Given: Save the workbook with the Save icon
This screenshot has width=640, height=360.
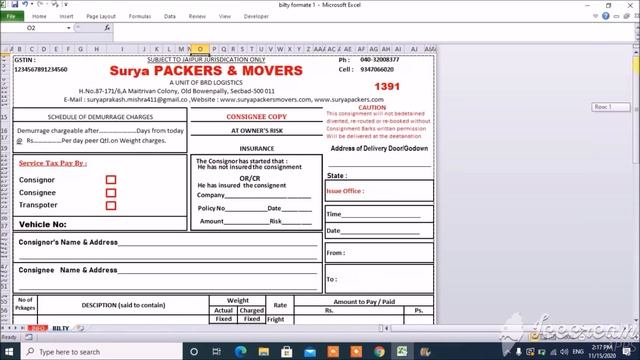Looking at the screenshot, I should (15, 4).
